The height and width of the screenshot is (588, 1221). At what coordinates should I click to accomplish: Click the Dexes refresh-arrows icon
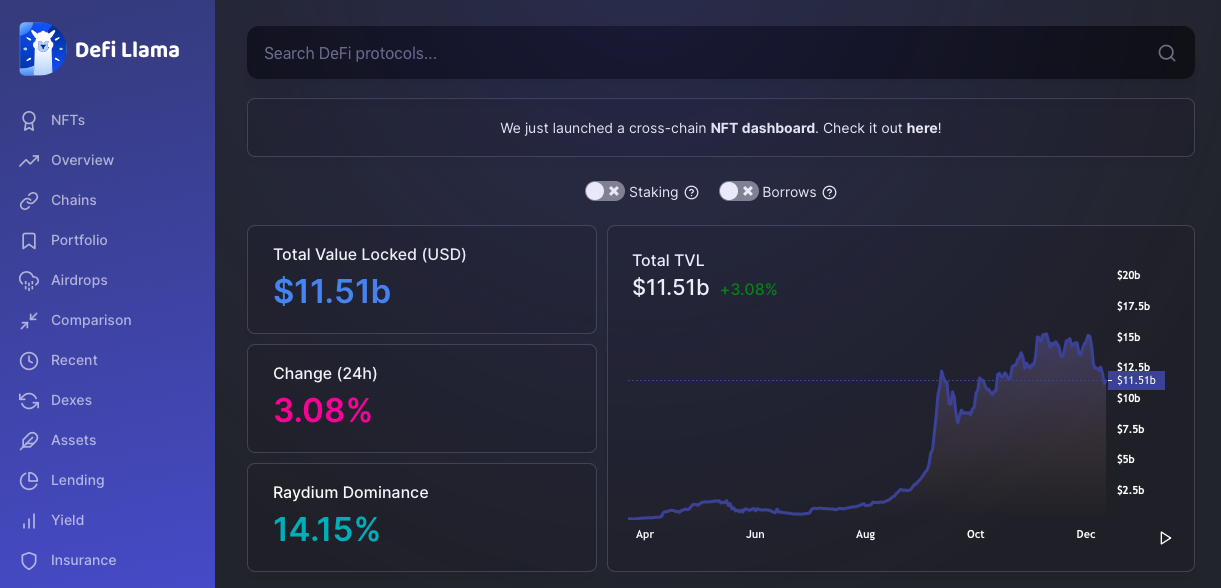coord(29,400)
